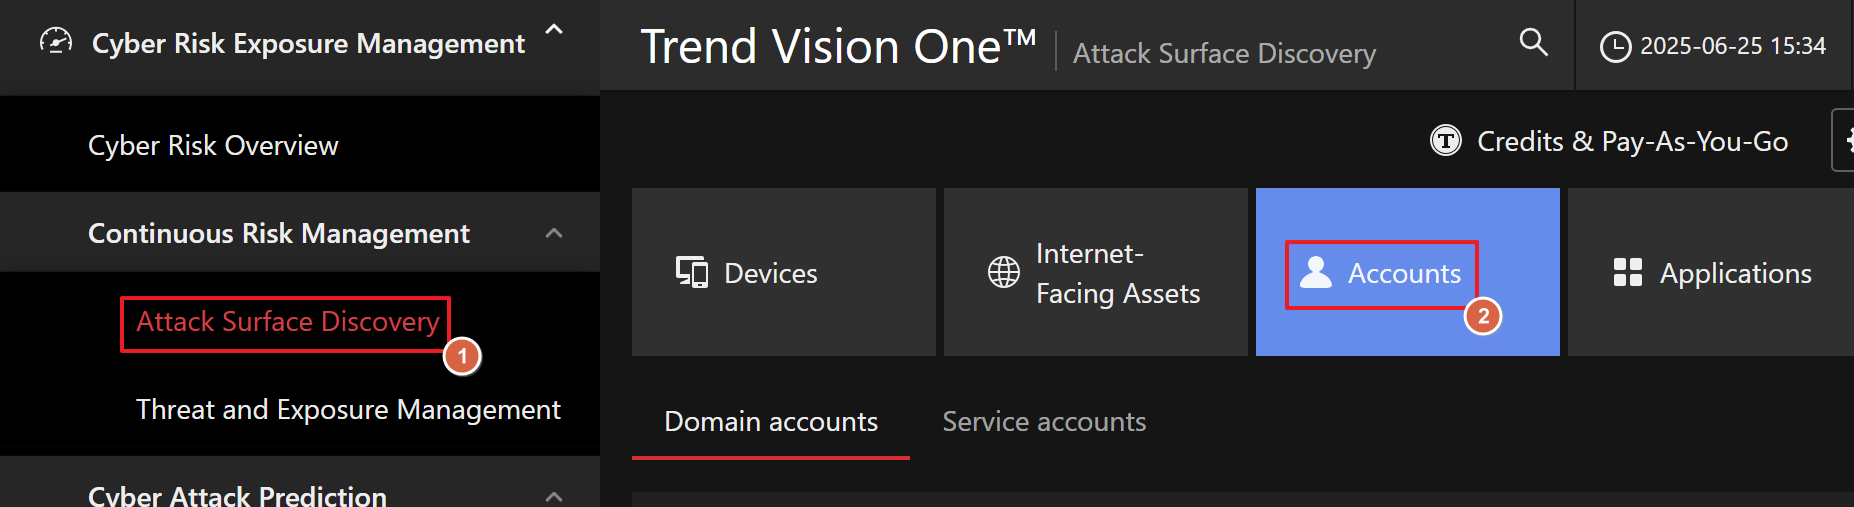Click the Credits coin icon
This screenshot has height=507, width=1854.
(x=1445, y=141)
